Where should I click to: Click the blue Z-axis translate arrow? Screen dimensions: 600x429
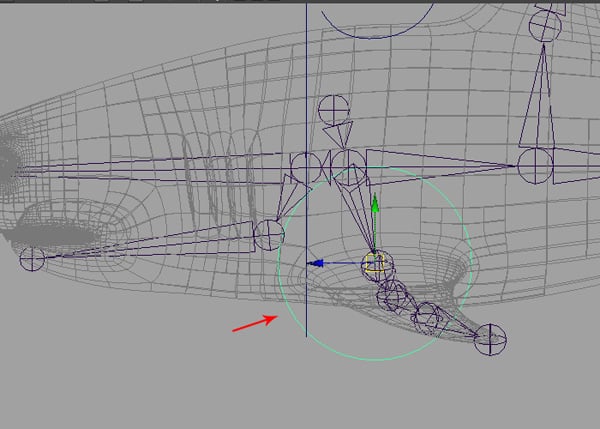click(x=316, y=263)
